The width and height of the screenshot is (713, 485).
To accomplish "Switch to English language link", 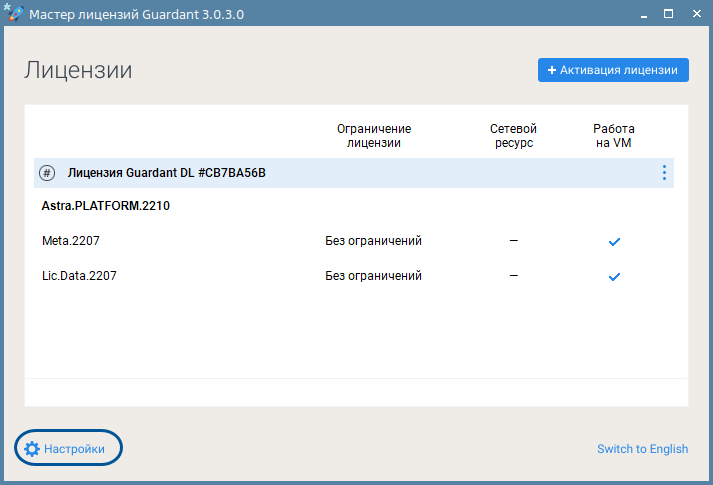I will [x=642, y=449].
